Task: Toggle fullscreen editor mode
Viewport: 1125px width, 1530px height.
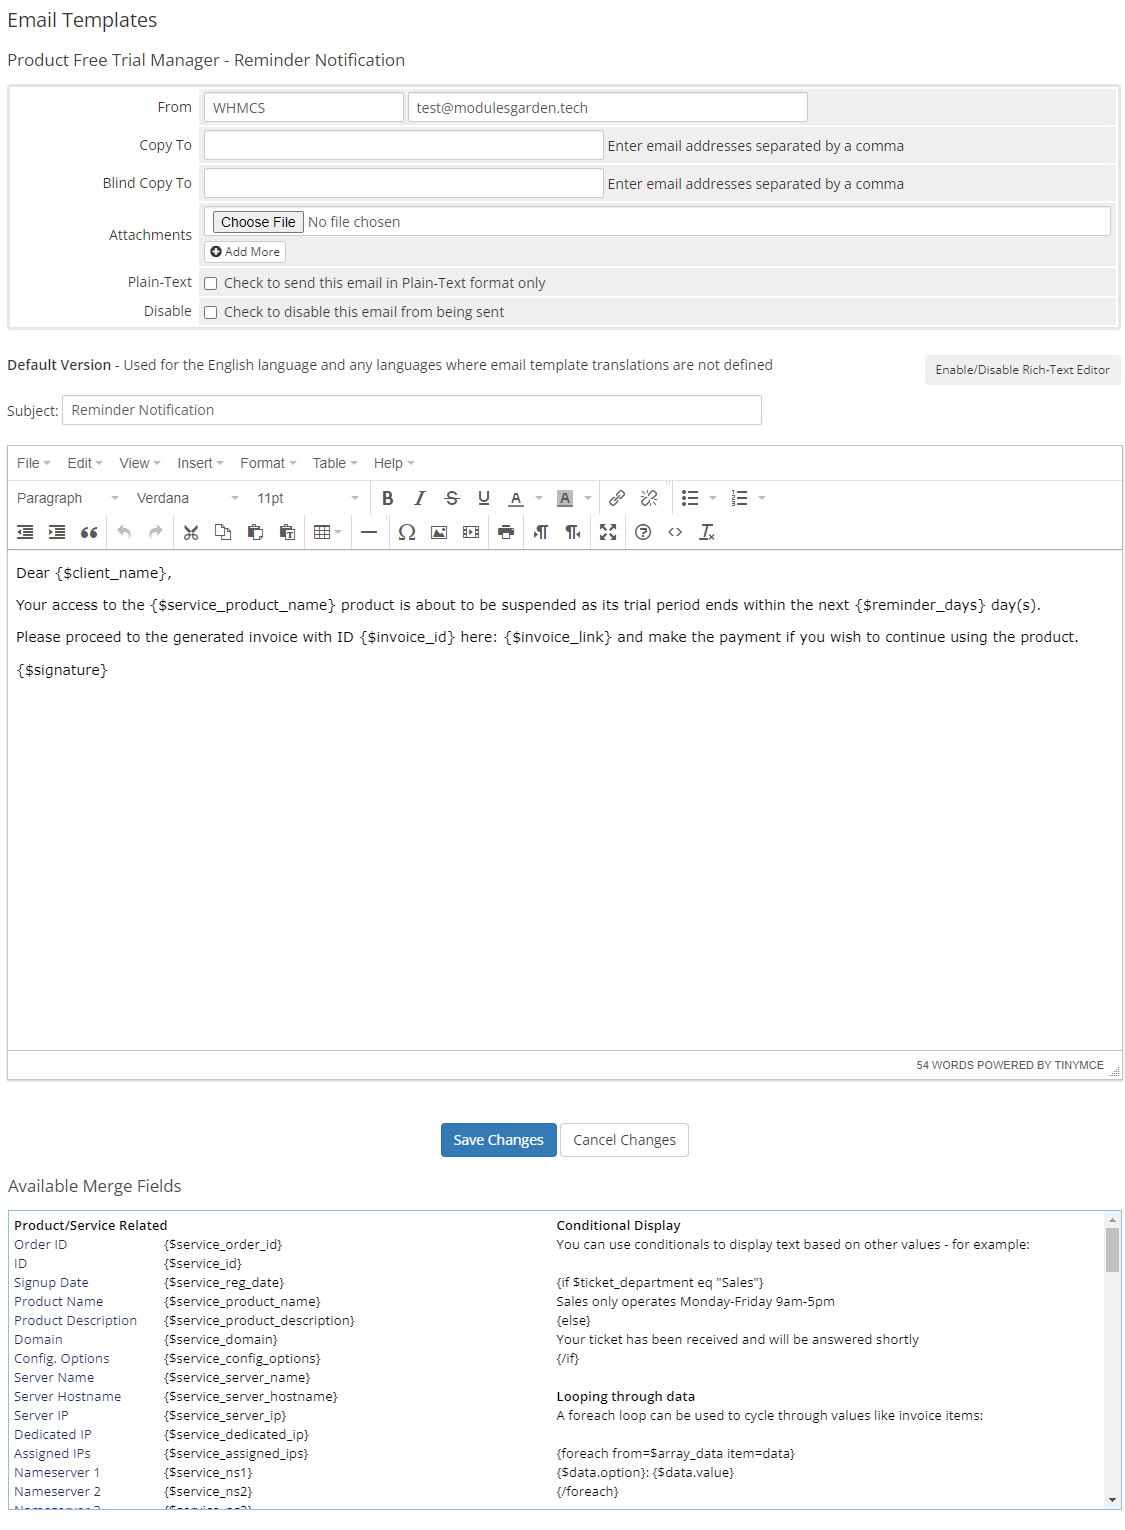Action: tap(608, 532)
